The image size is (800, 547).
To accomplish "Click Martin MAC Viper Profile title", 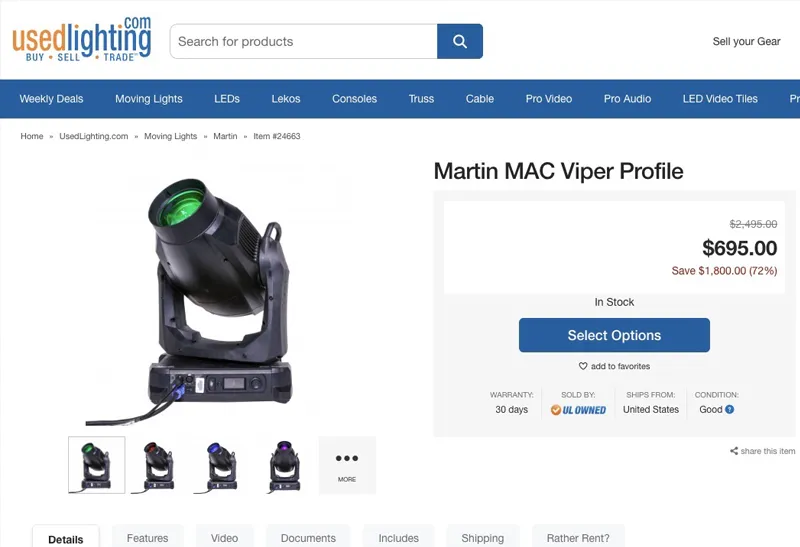I will [558, 171].
